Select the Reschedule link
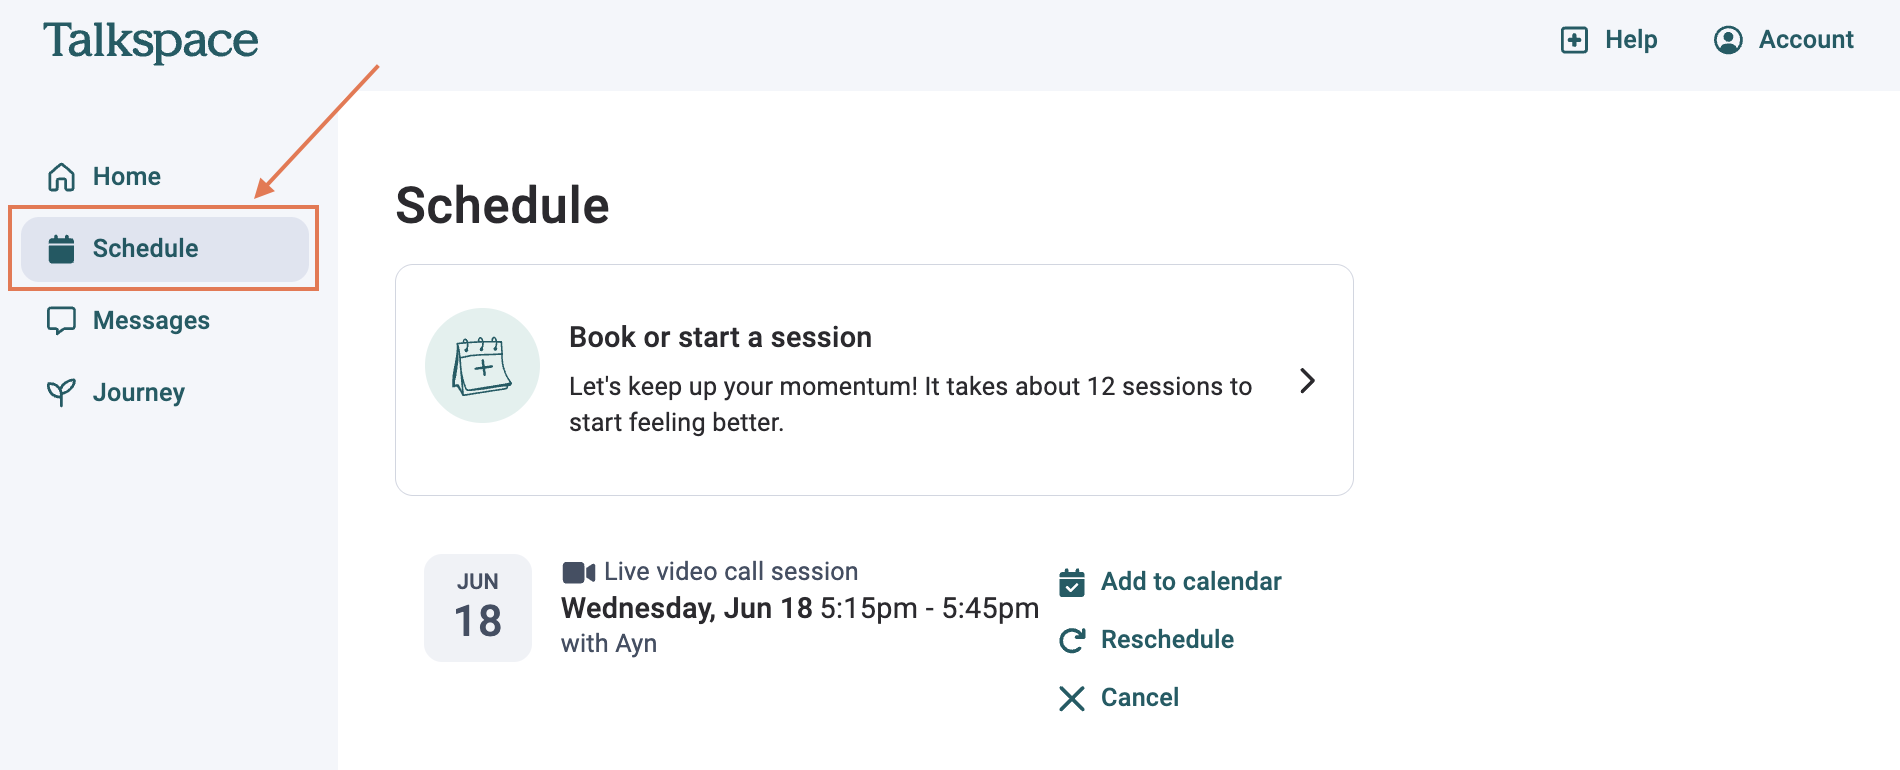Viewport: 1900px width, 770px height. click(x=1167, y=640)
